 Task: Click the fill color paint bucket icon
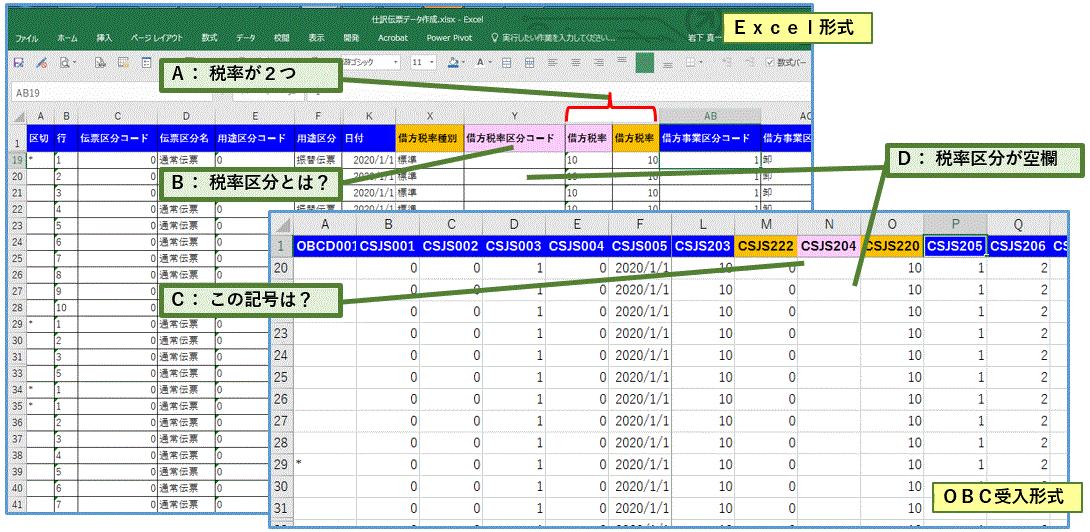[x=453, y=62]
